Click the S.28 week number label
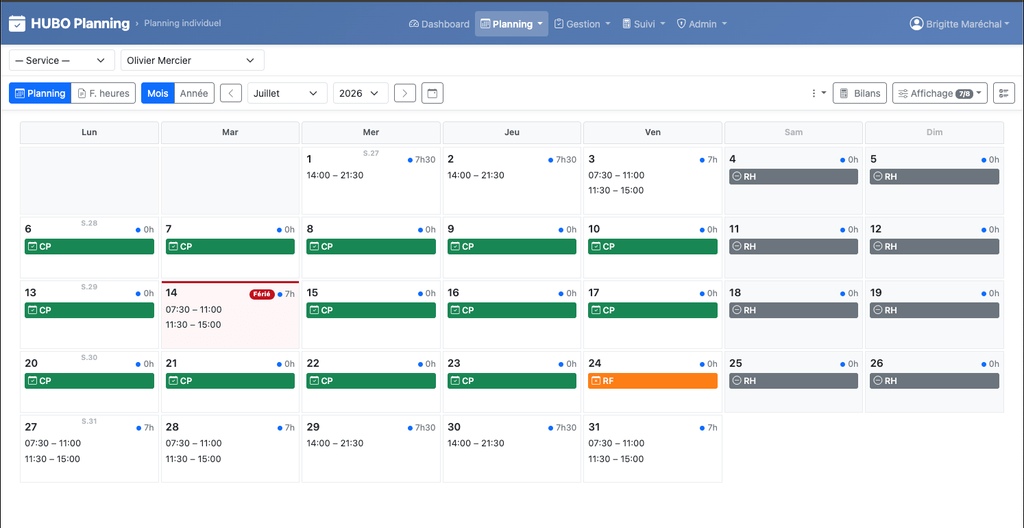 (x=89, y=223)
